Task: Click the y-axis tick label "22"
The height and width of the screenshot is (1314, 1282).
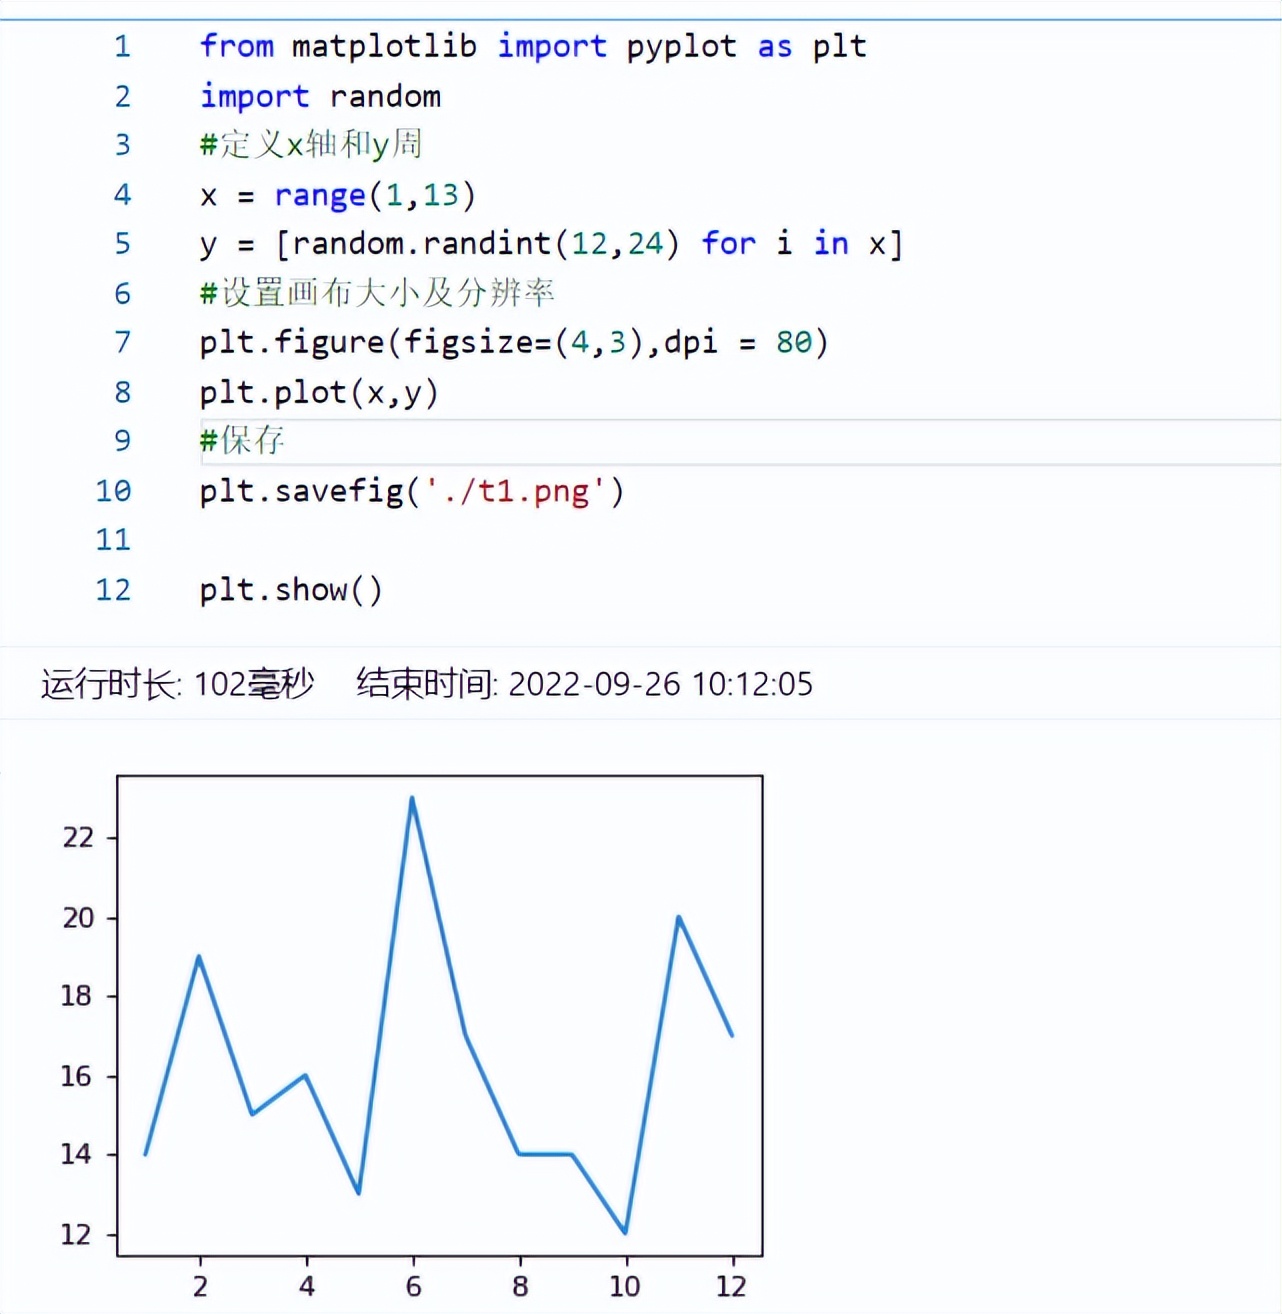Action: coord(78,837)
